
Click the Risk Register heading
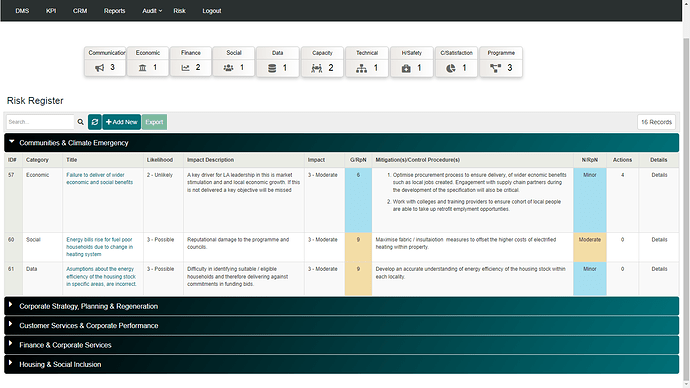click(35, 101)
